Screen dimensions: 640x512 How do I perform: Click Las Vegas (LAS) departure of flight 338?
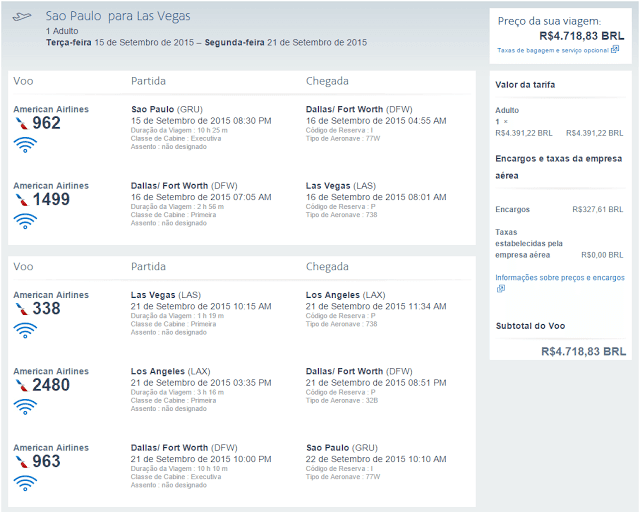166,295
